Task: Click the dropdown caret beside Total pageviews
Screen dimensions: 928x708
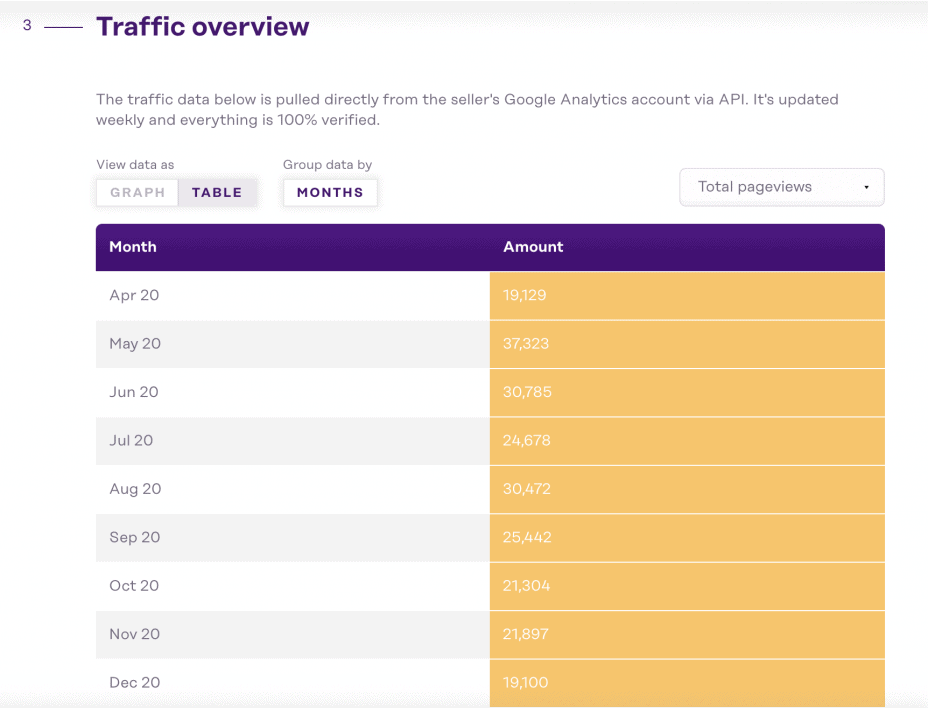Action: coord(866,187)
